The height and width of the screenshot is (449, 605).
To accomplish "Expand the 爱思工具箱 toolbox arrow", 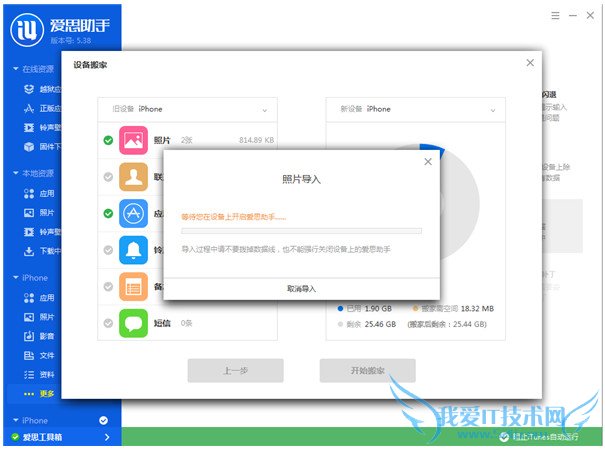I will (x=107, y=437).
